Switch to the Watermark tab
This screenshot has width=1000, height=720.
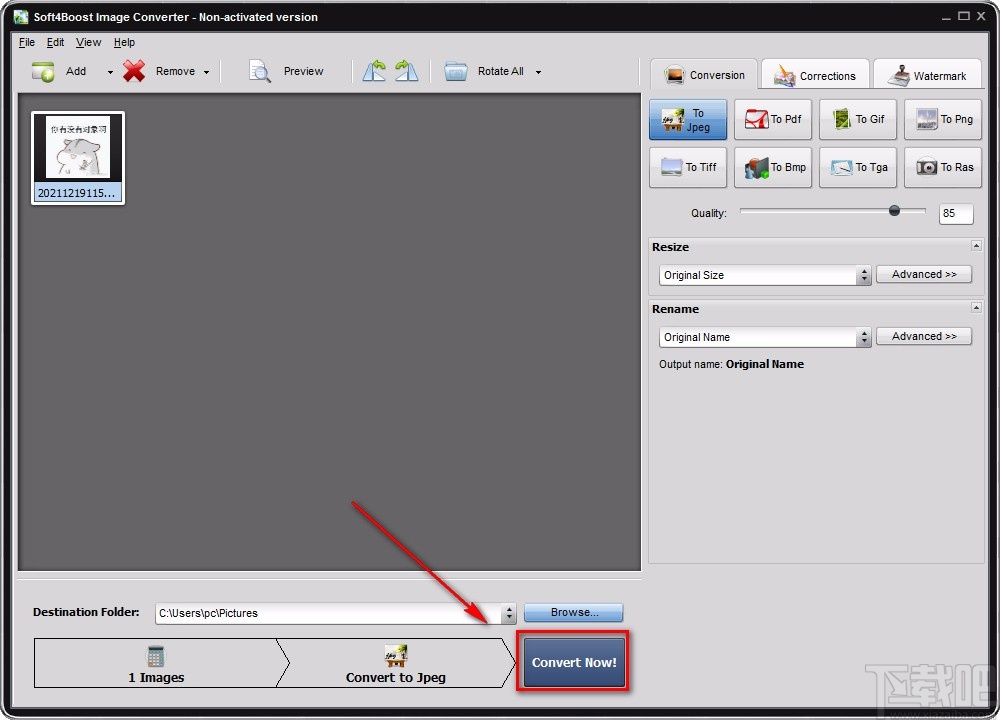coord(928,75)
